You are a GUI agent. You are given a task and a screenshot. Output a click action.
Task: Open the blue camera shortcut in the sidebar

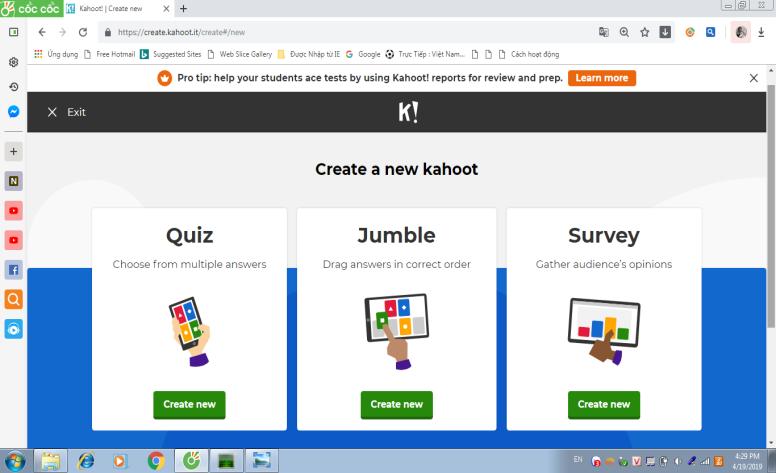pos(13,329)
